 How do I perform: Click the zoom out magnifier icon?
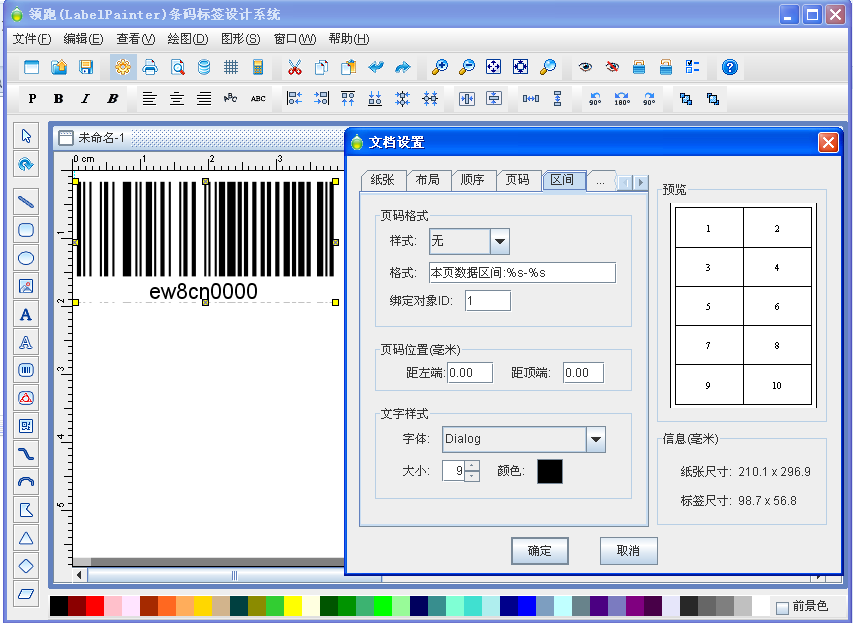(467, 67)
